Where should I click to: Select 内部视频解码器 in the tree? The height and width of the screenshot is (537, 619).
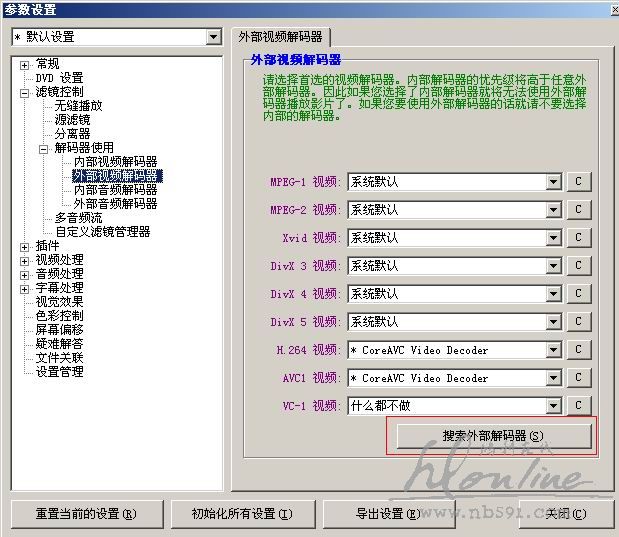click(115, 162)
